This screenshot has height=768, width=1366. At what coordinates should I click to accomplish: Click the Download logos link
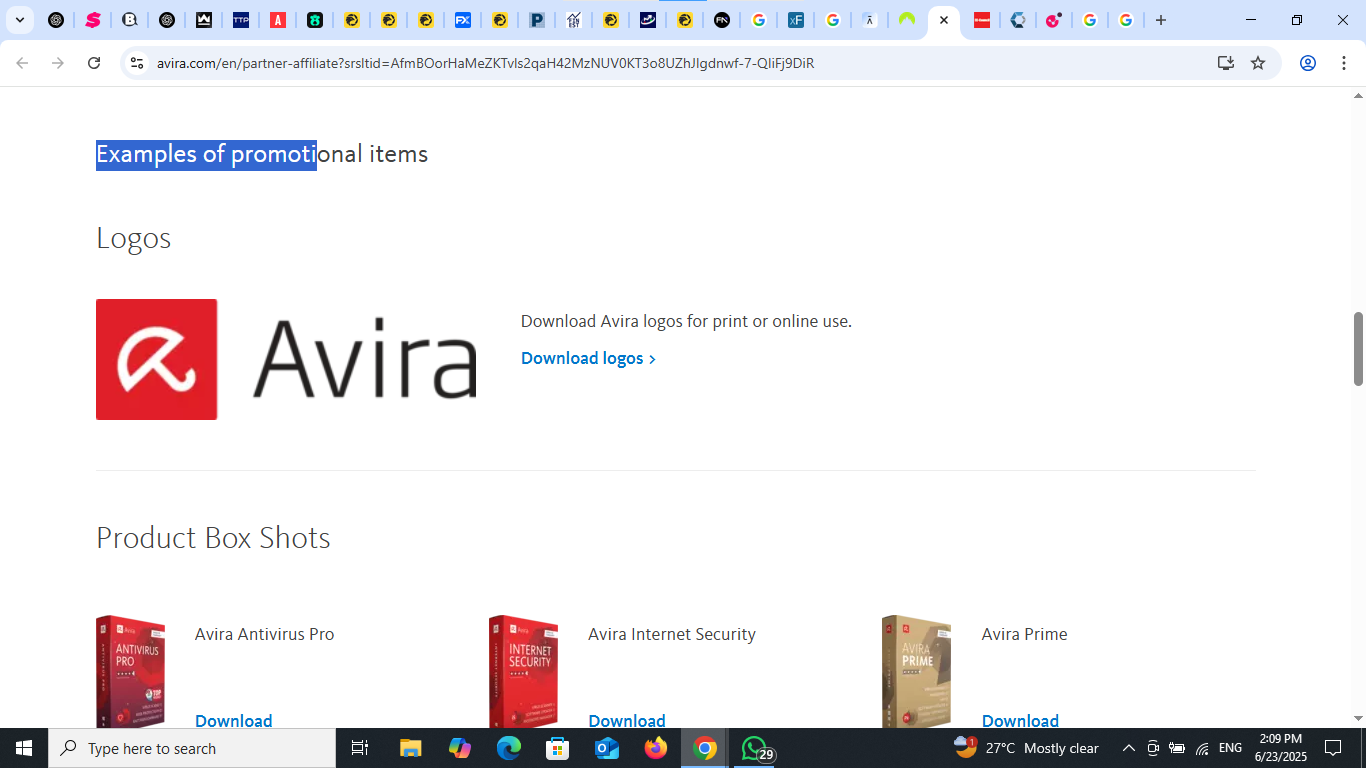[x=588, y=358]
